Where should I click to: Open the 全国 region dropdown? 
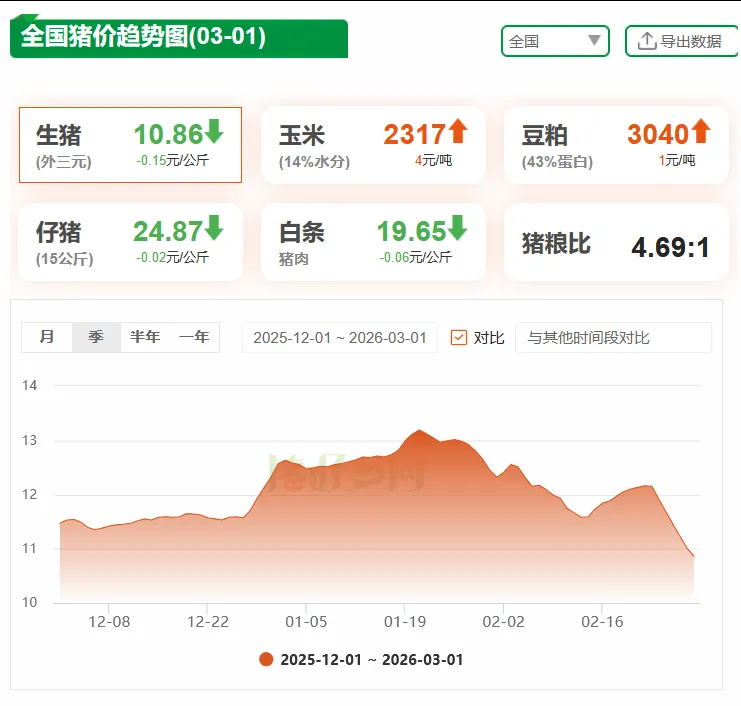(555, 41)
